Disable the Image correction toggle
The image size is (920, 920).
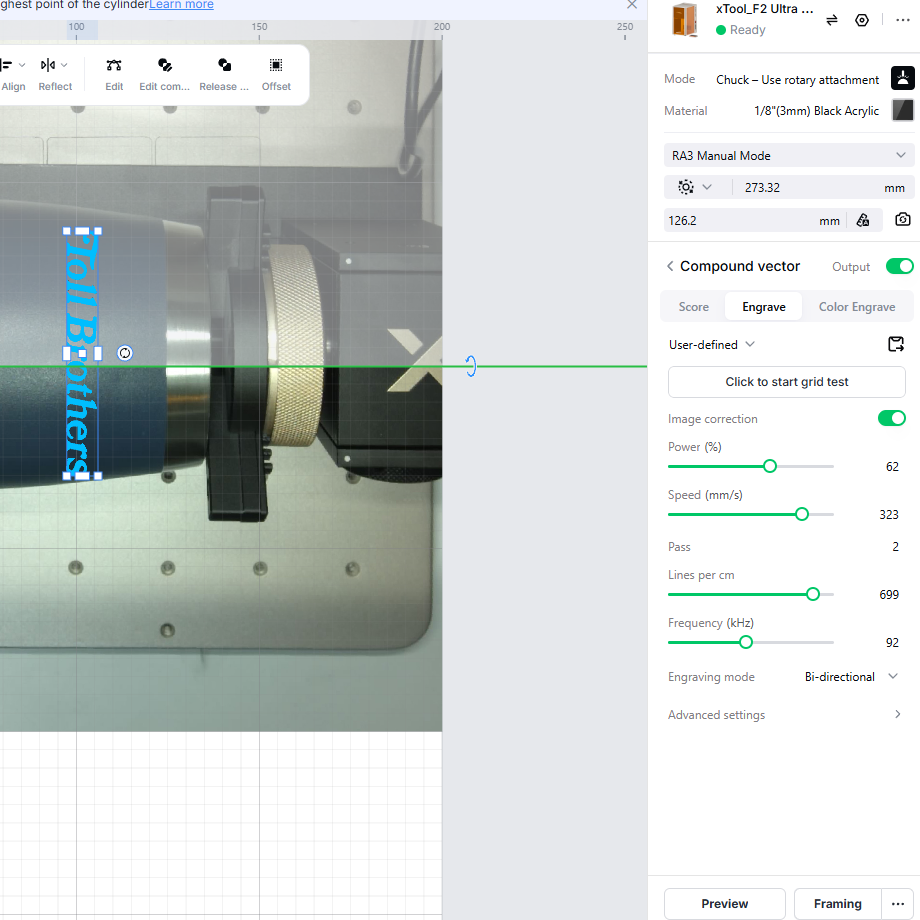(x=892, y=418)
